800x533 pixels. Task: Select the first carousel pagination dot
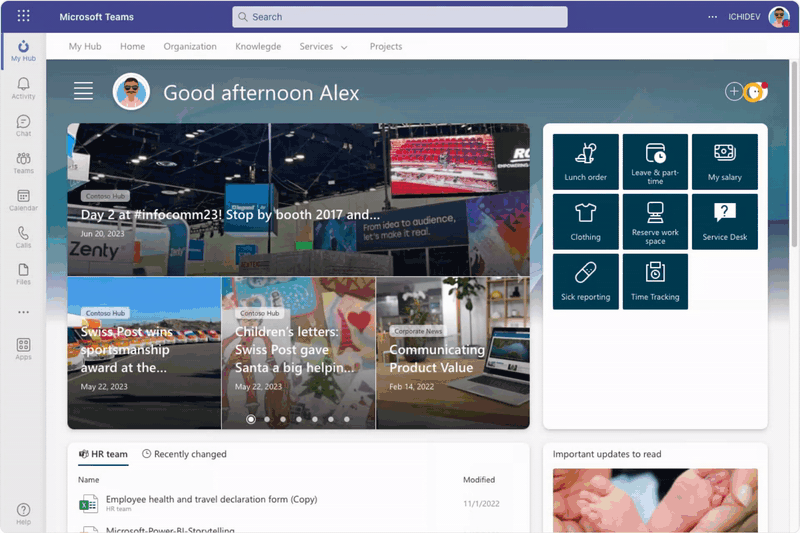click(250, 419)
